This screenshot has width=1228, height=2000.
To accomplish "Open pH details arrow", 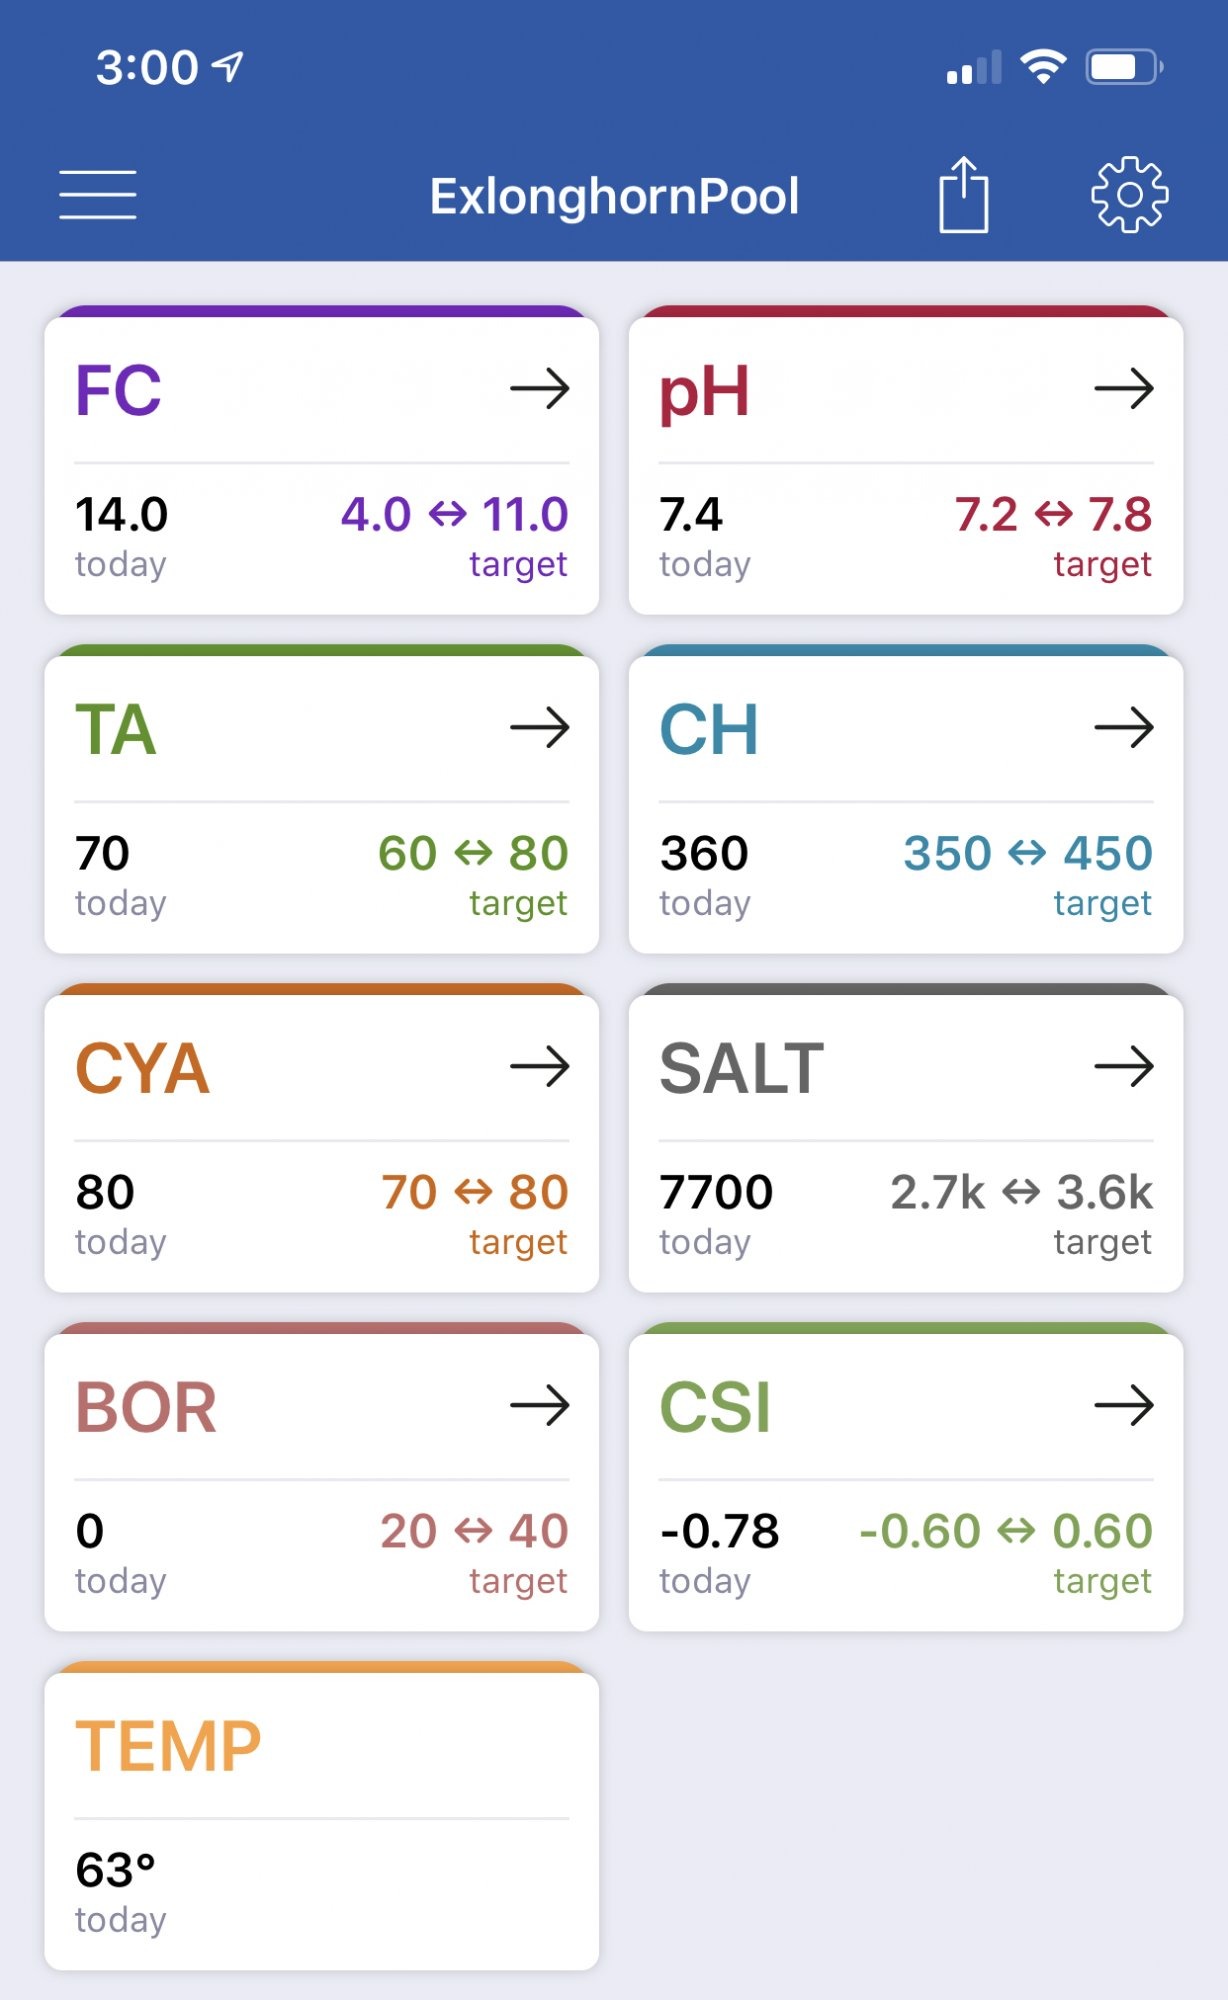I will click(1124, 388).
